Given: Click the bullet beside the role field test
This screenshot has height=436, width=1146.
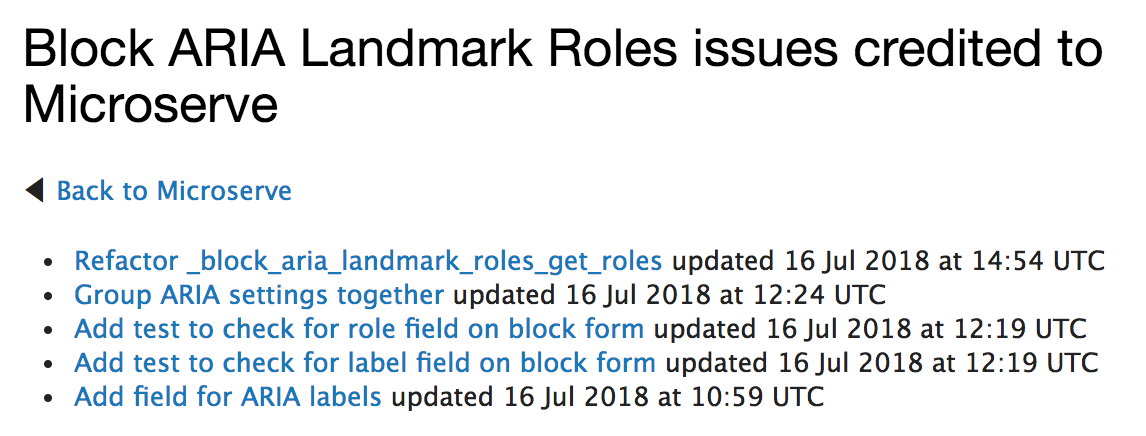Looking at the screenshot, I should pos(46,330).
